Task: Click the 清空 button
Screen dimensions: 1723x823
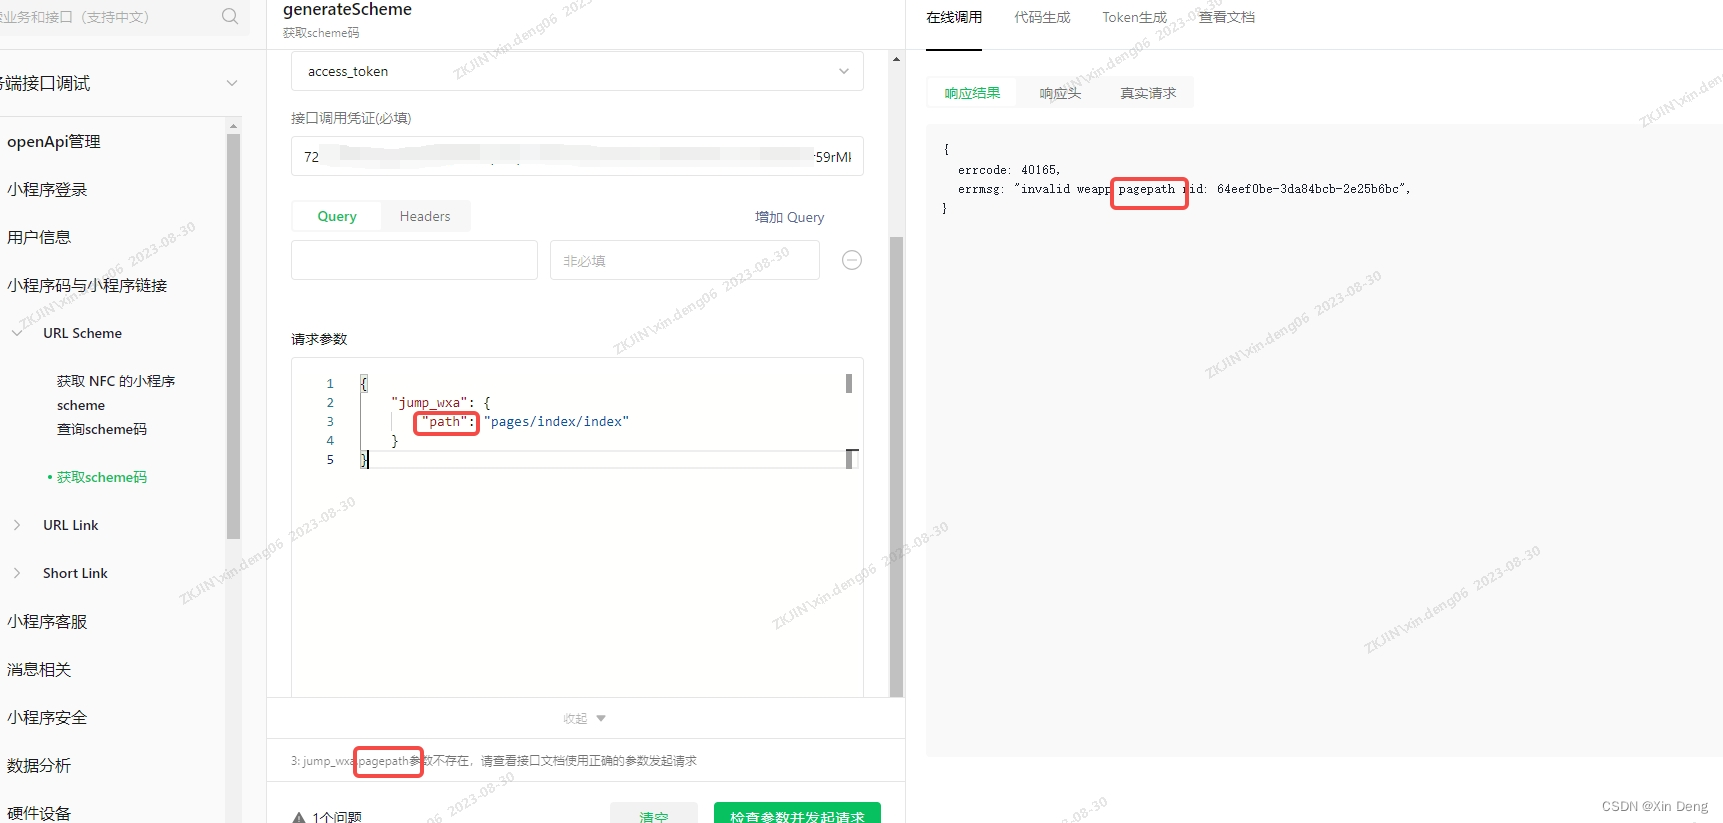Action: click(654, 814)
